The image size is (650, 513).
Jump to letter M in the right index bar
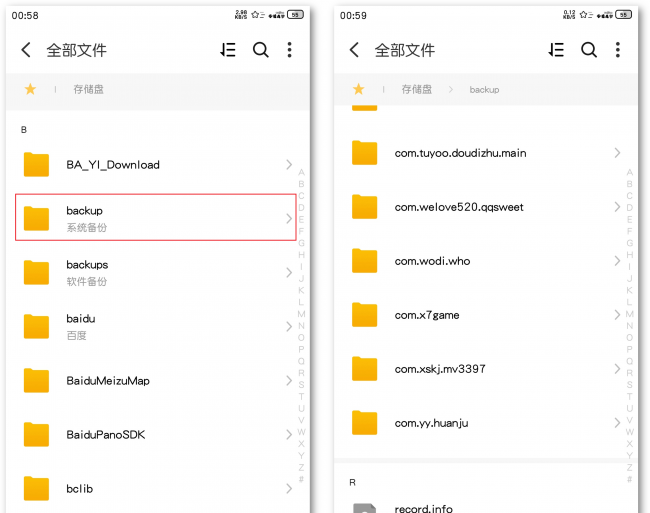[x=630, y=314]
